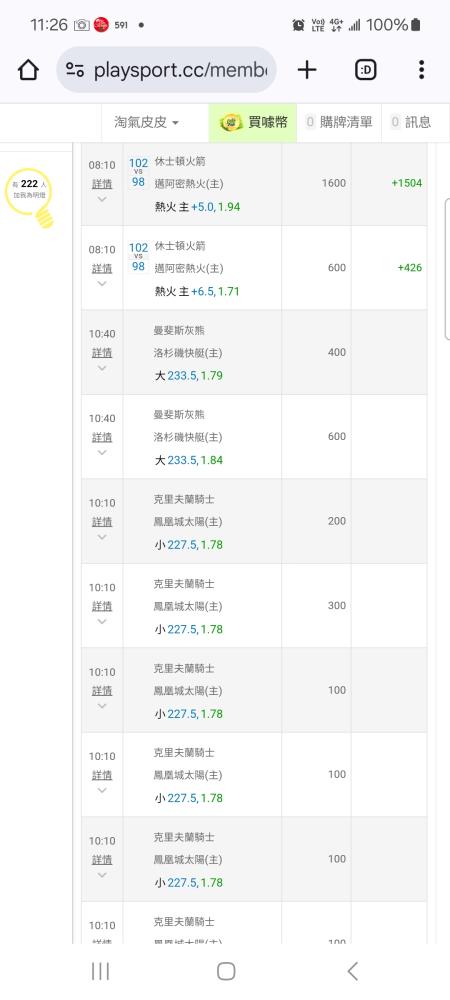The width and height of the screenshot is (450, 1000).
Task: Expand chevron under the first 10:10 詳情
Action: [102, 537]
